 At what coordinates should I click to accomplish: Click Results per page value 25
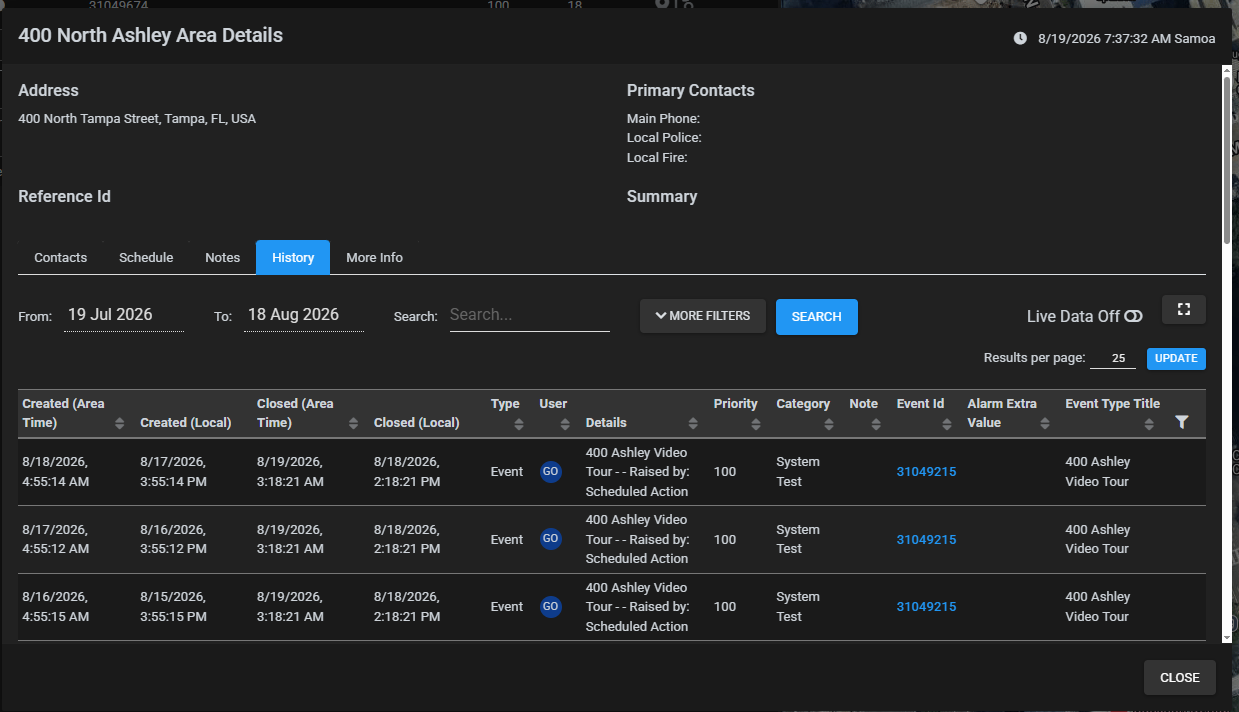(x=1113, y=358)
